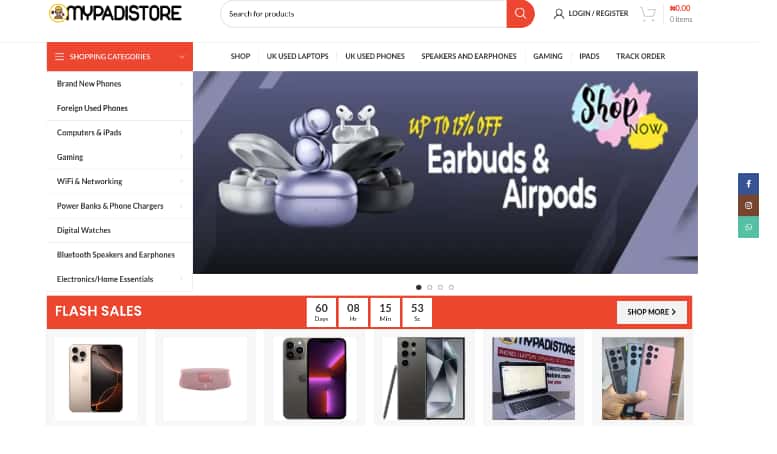The height and width of the screenshot is (454, 777).
Task: Share via the Facebook side icon
Action: pyautogui.click(x=748, y=184)
